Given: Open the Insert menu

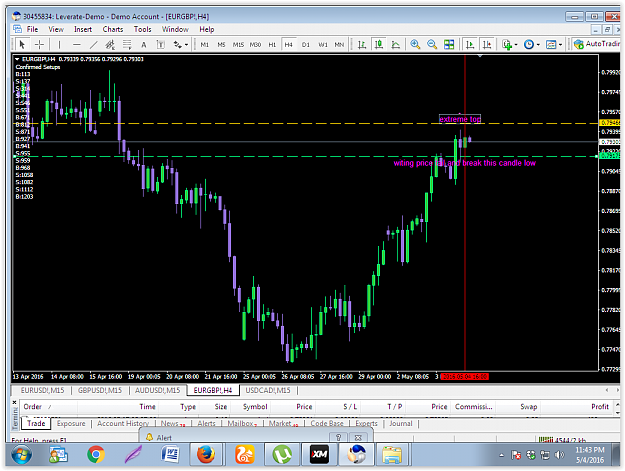Looking at the screenshot, I should click(83, 29).
